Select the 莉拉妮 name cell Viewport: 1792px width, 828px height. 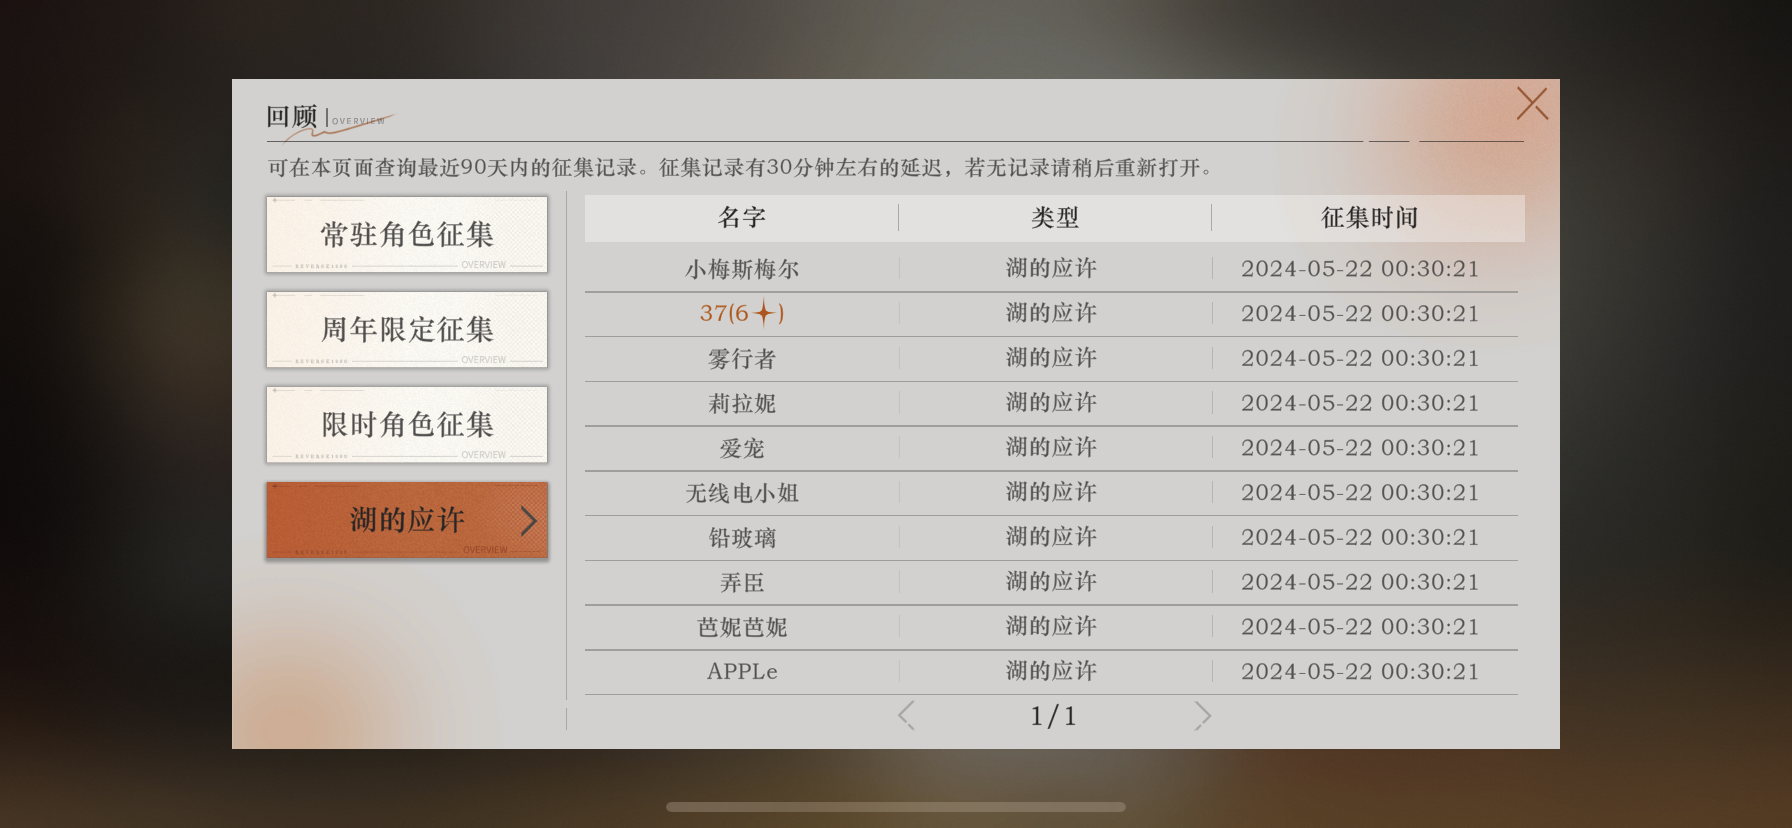click(x=742, y=403)
